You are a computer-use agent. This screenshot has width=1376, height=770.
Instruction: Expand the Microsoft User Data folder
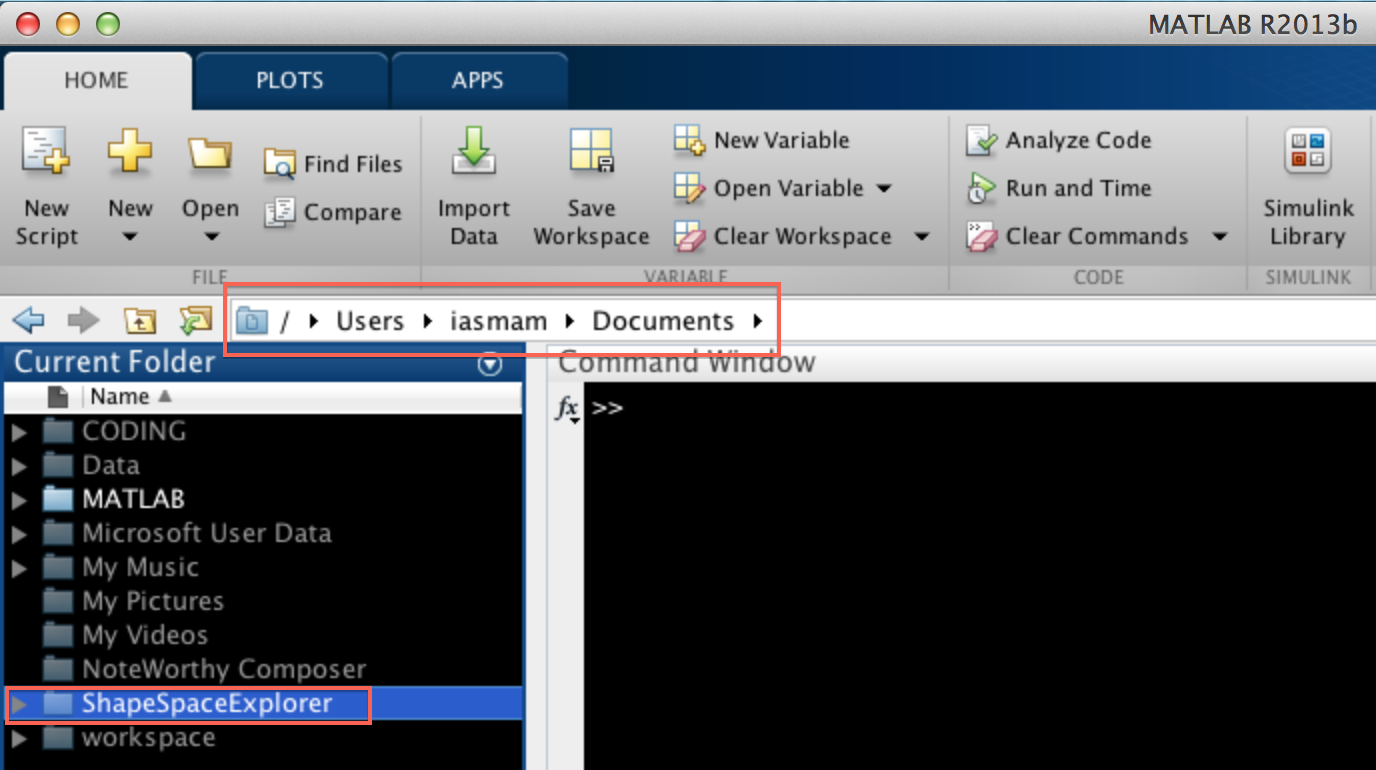point(18,534)
